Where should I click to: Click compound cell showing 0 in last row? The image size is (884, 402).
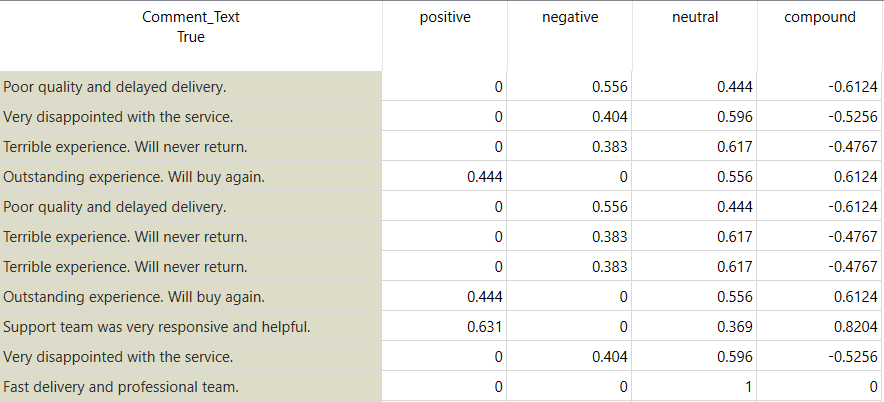[x=873, y=387]
